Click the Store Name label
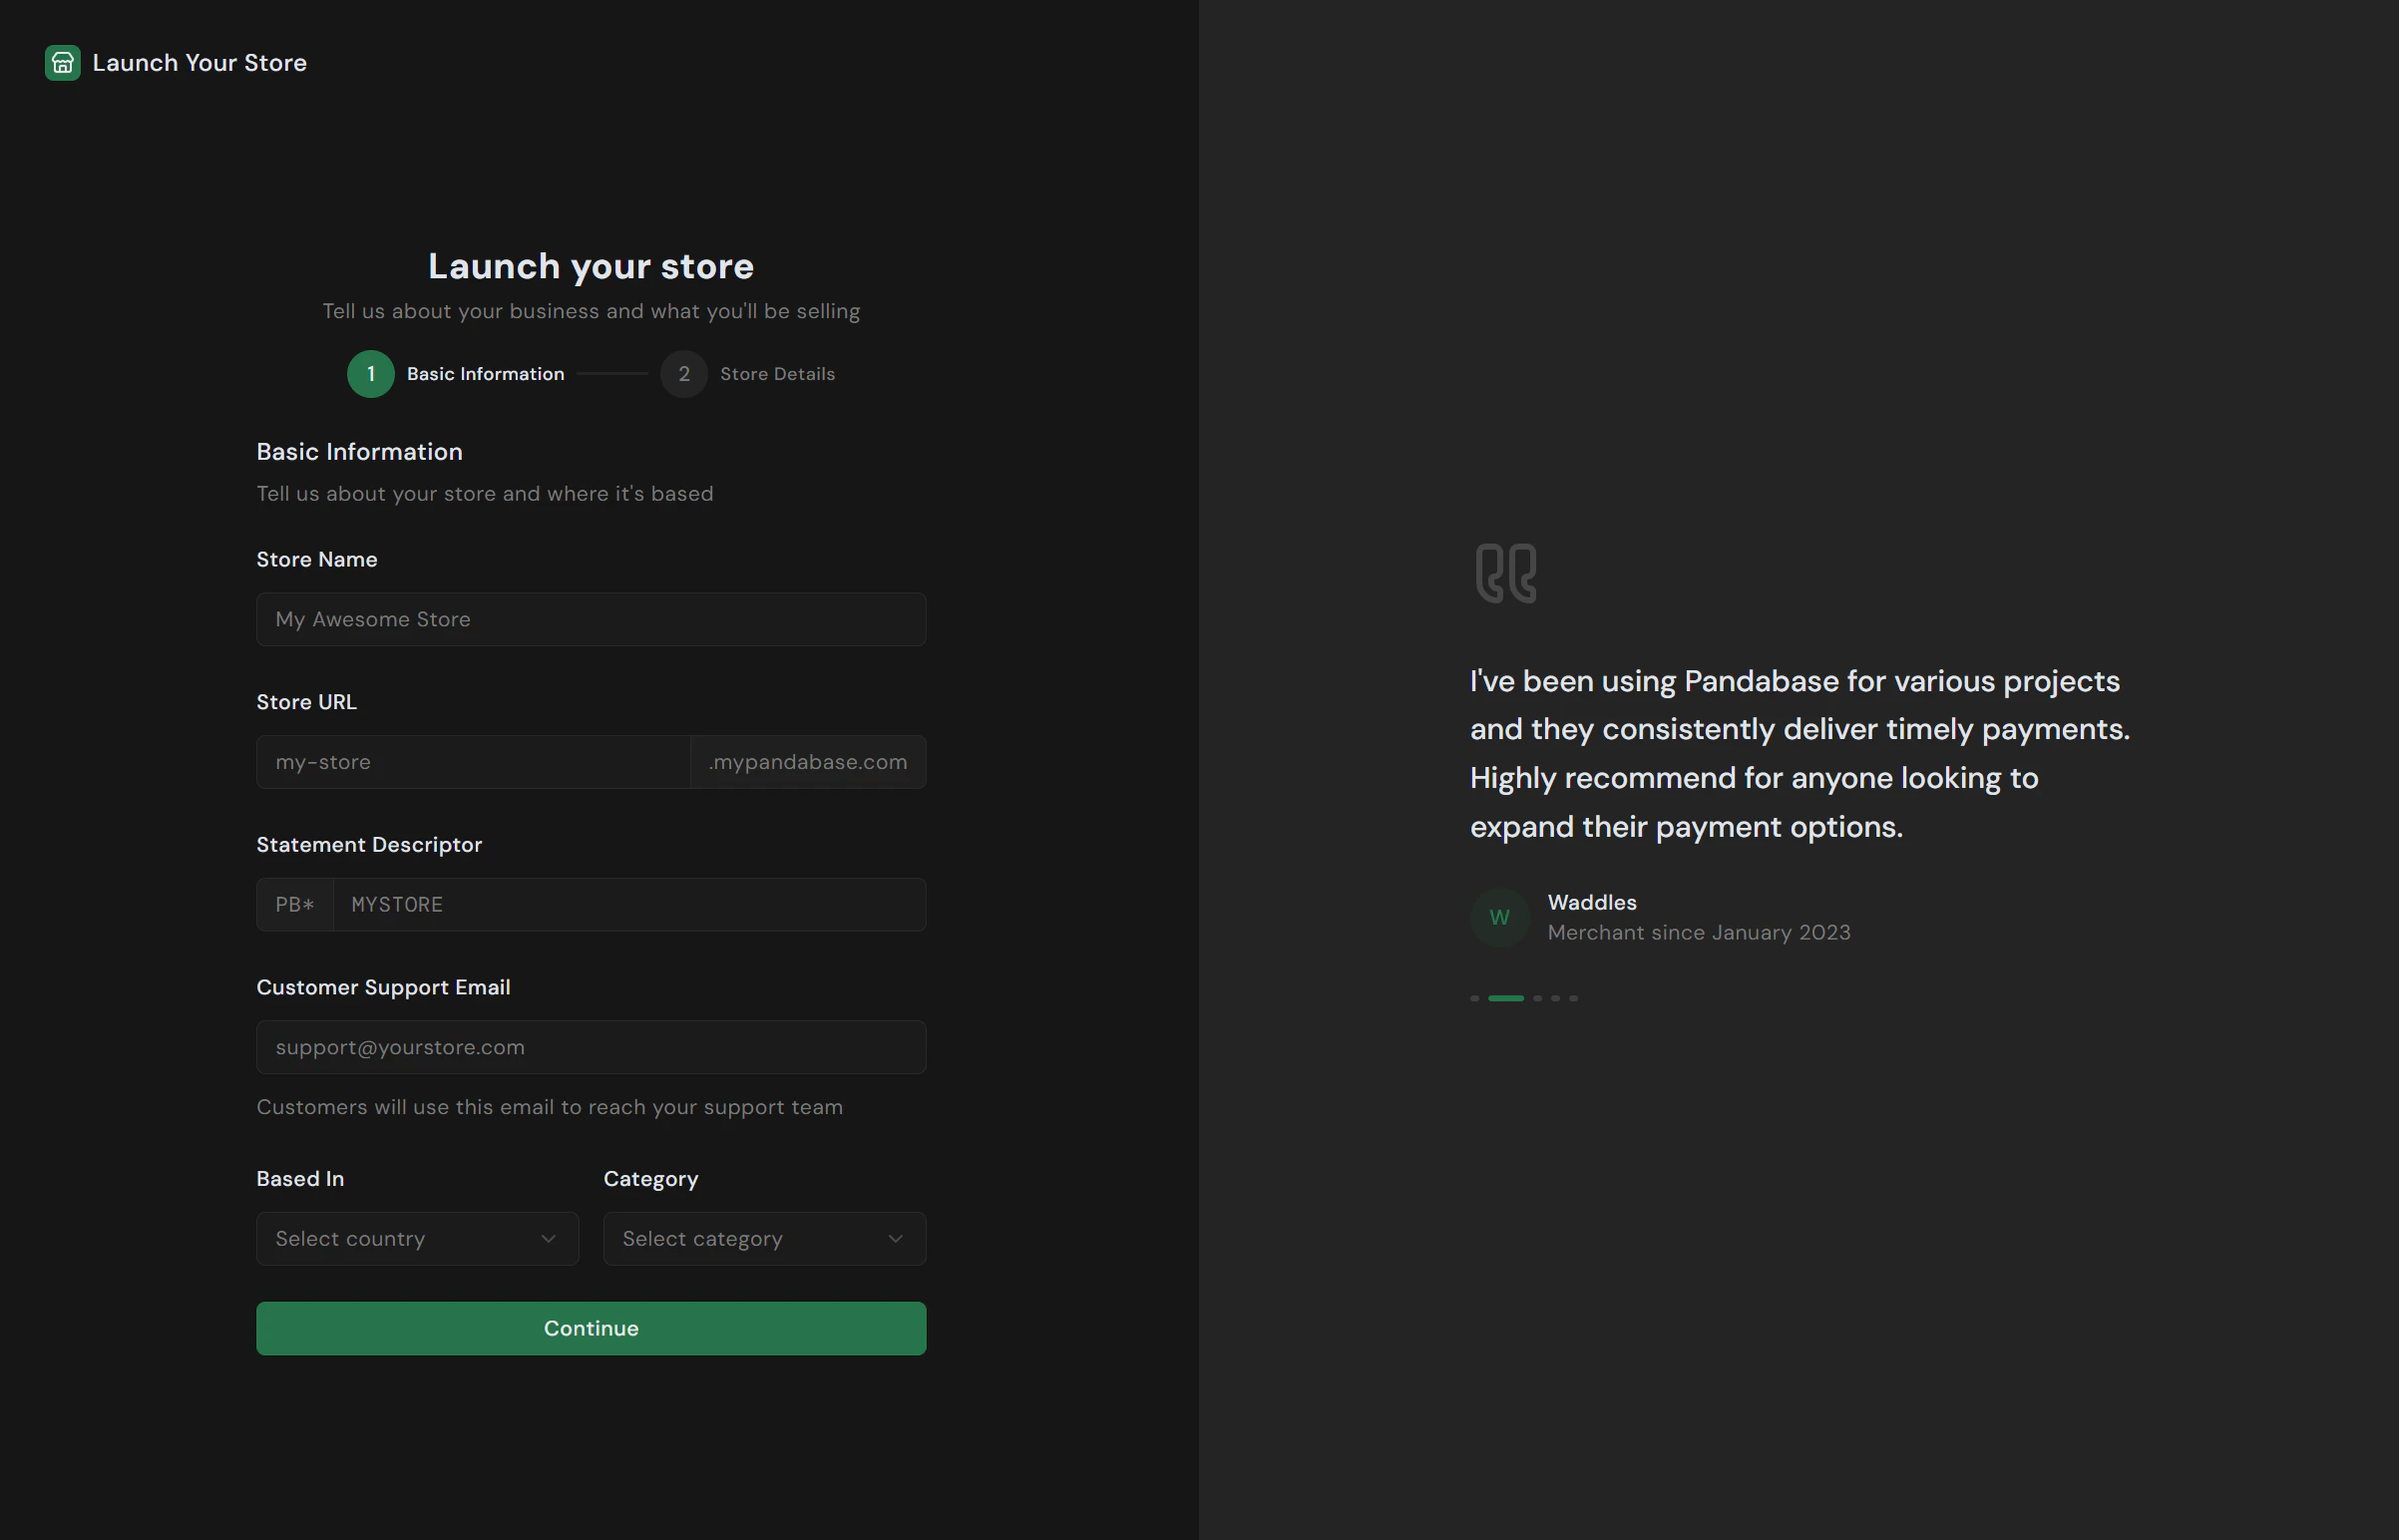2399x1540 pixels. click(317, 560)
